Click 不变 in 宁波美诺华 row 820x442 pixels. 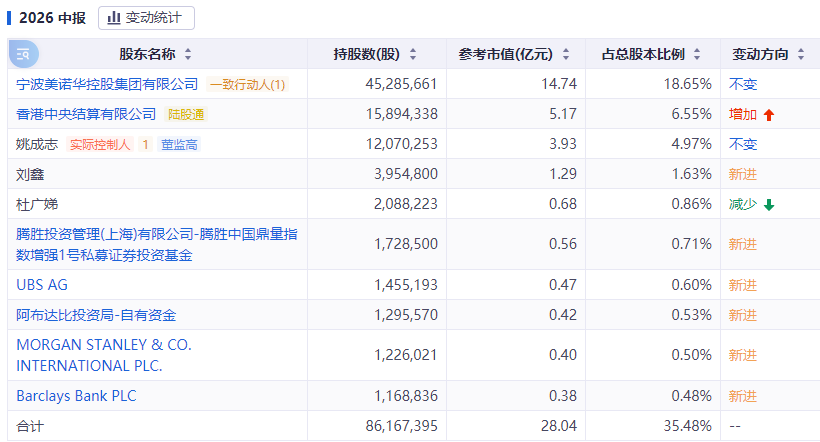pos(743,84)
